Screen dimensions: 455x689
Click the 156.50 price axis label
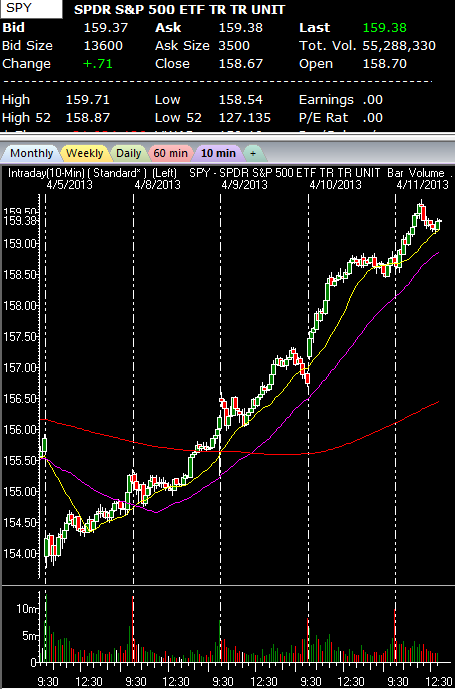[18, 399]
